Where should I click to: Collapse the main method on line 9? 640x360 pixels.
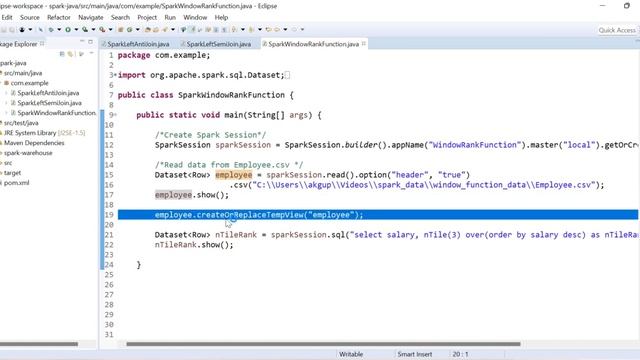115,115
